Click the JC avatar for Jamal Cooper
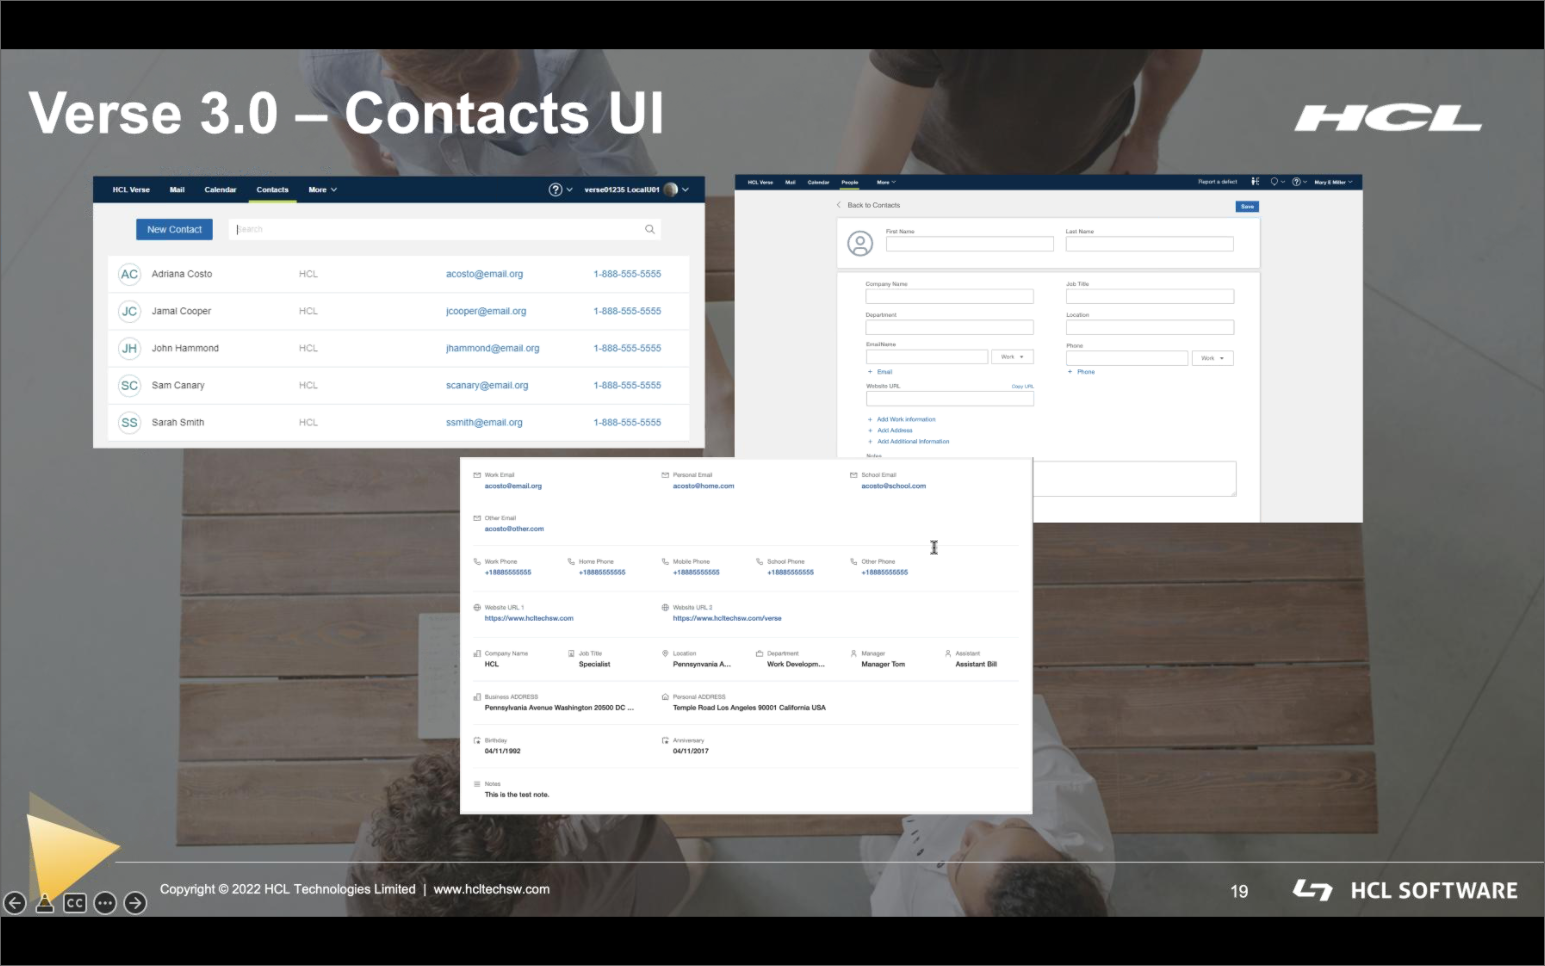The height and width of the screenshot is (966, 1545). 129,311
